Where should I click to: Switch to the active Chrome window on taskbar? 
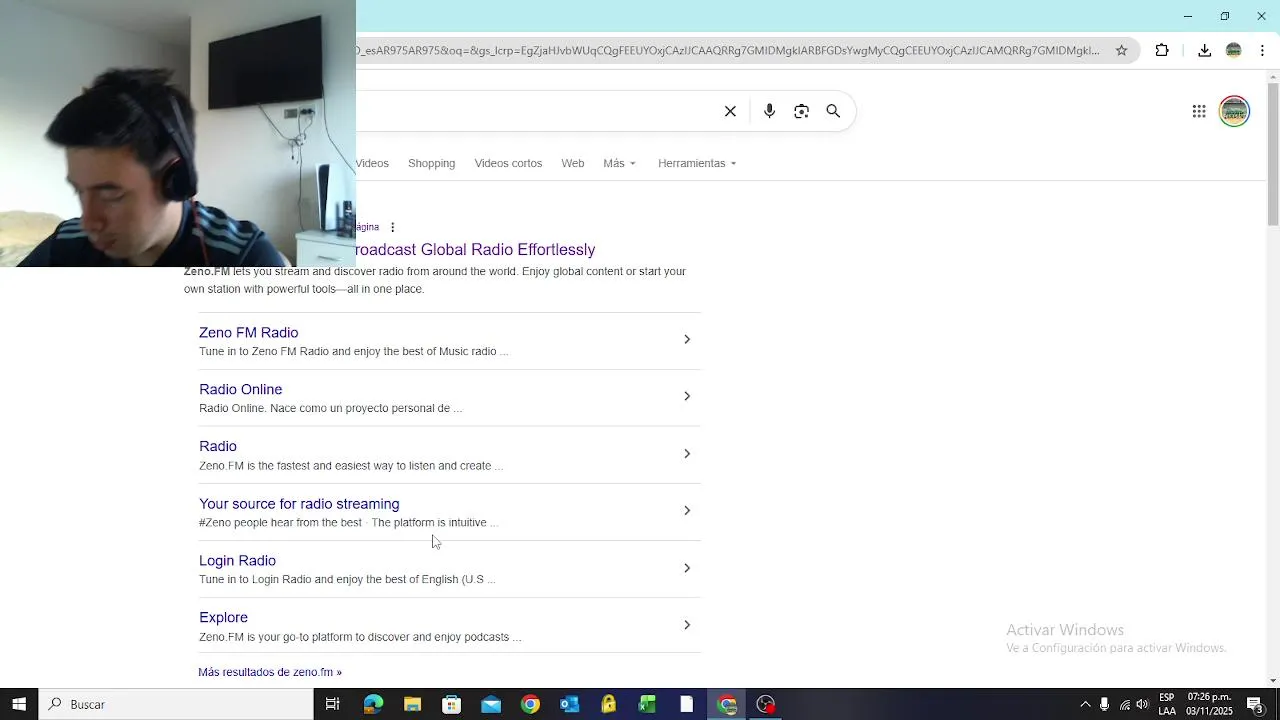(x=727, y=704)
